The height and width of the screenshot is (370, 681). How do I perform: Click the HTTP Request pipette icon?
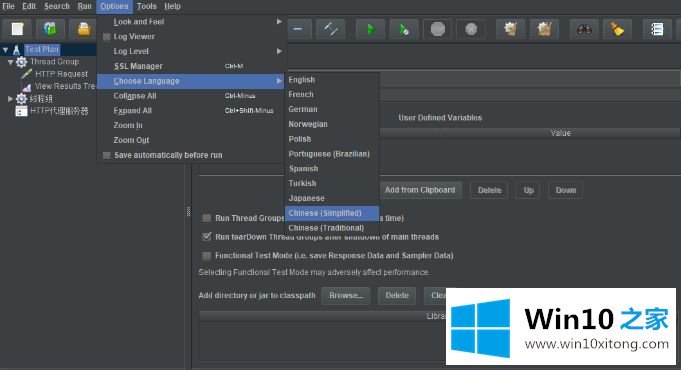26,74
